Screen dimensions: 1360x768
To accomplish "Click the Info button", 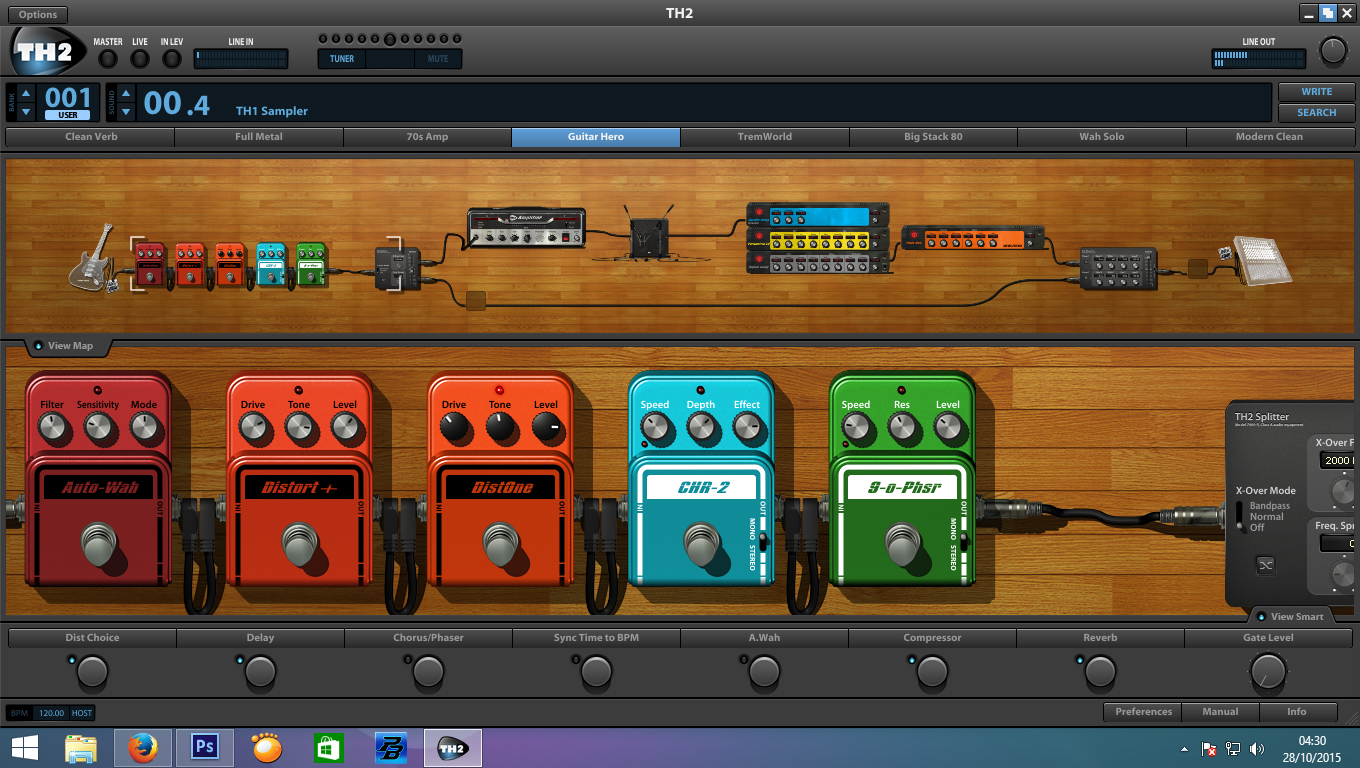I will pos(1297,712).
